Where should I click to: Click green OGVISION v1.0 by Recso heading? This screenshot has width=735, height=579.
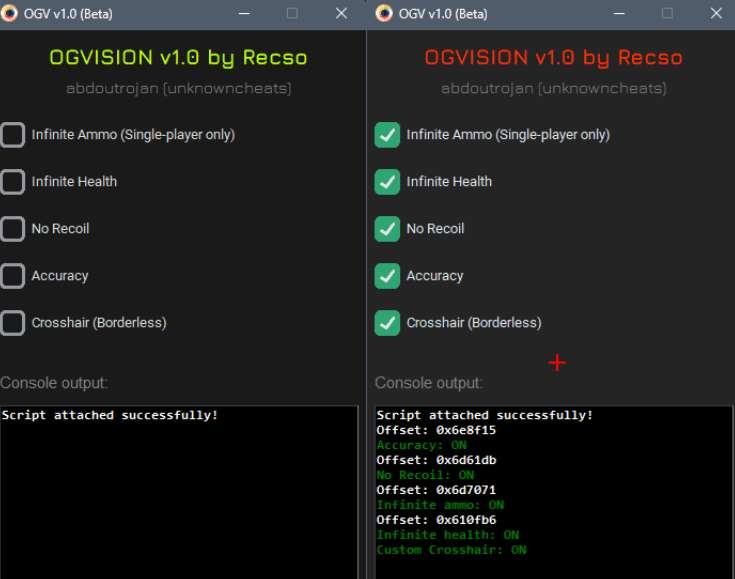pyautogui.click(x=179, y=58)
